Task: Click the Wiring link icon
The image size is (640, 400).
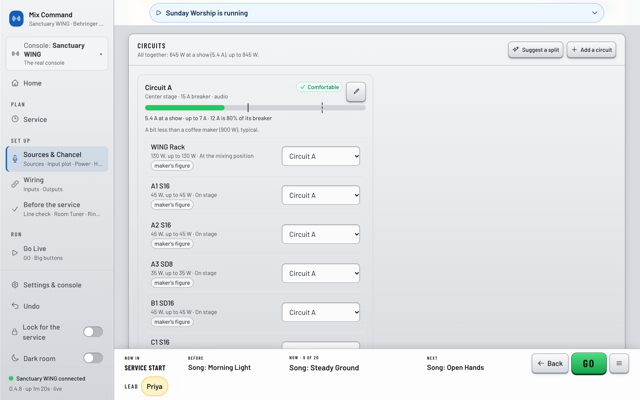Action: [15, 184]
